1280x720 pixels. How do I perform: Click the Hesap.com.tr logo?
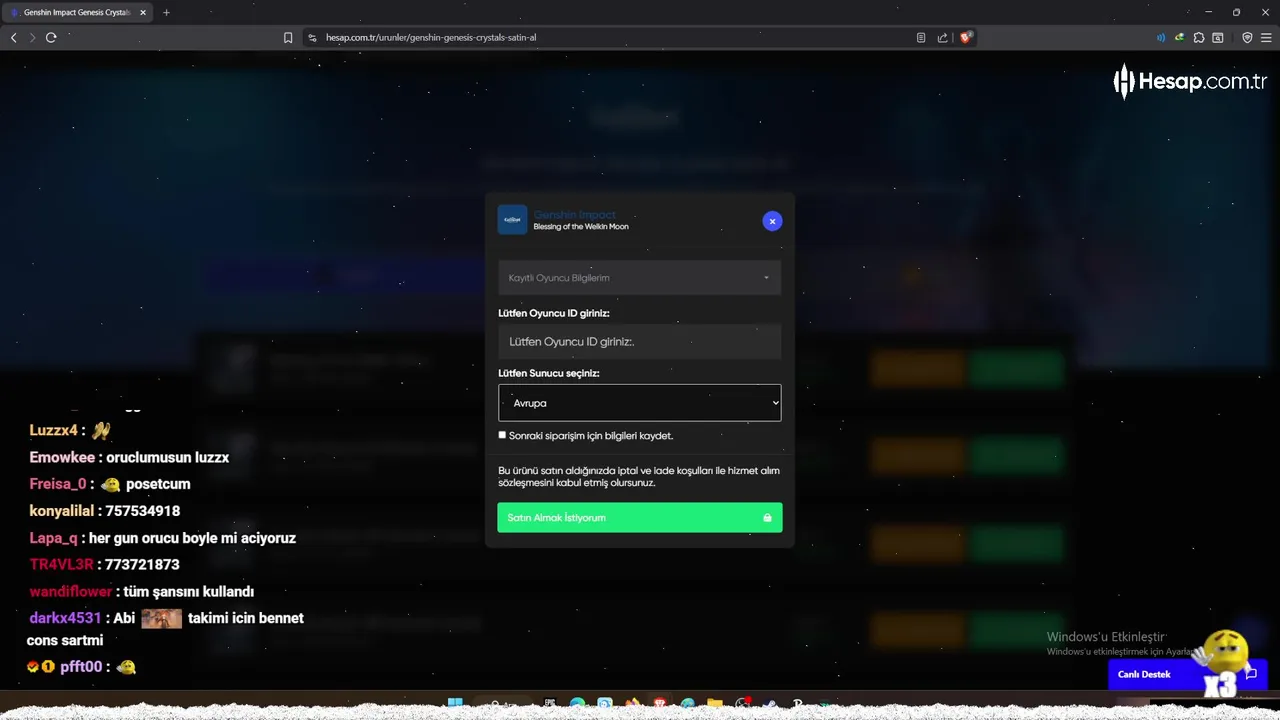click(1190, 82)
